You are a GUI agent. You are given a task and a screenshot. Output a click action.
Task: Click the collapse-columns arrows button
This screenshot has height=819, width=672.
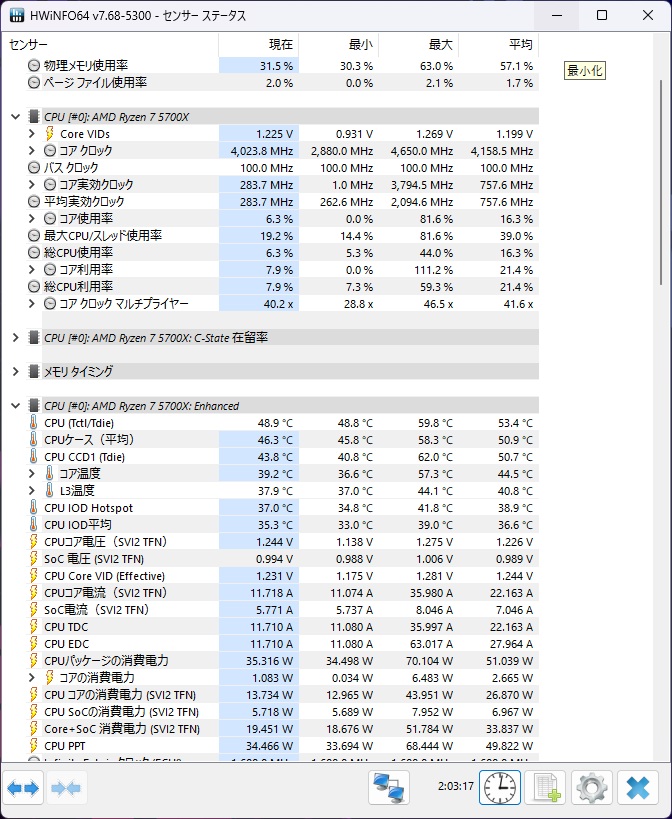[66, 788]
